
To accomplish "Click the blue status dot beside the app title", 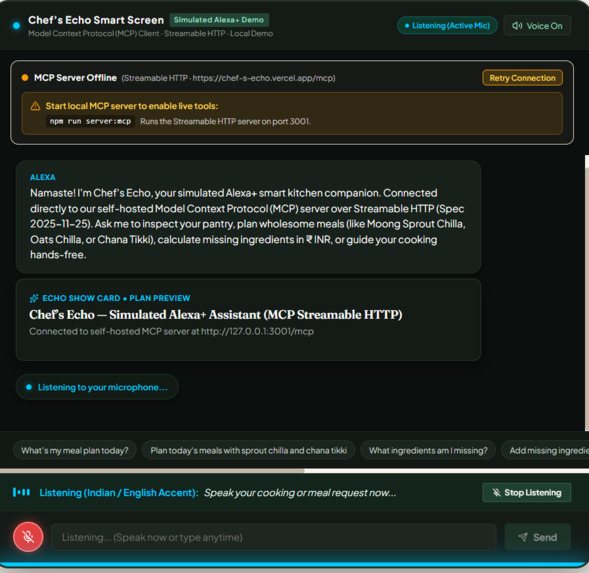I will point(17,26).
